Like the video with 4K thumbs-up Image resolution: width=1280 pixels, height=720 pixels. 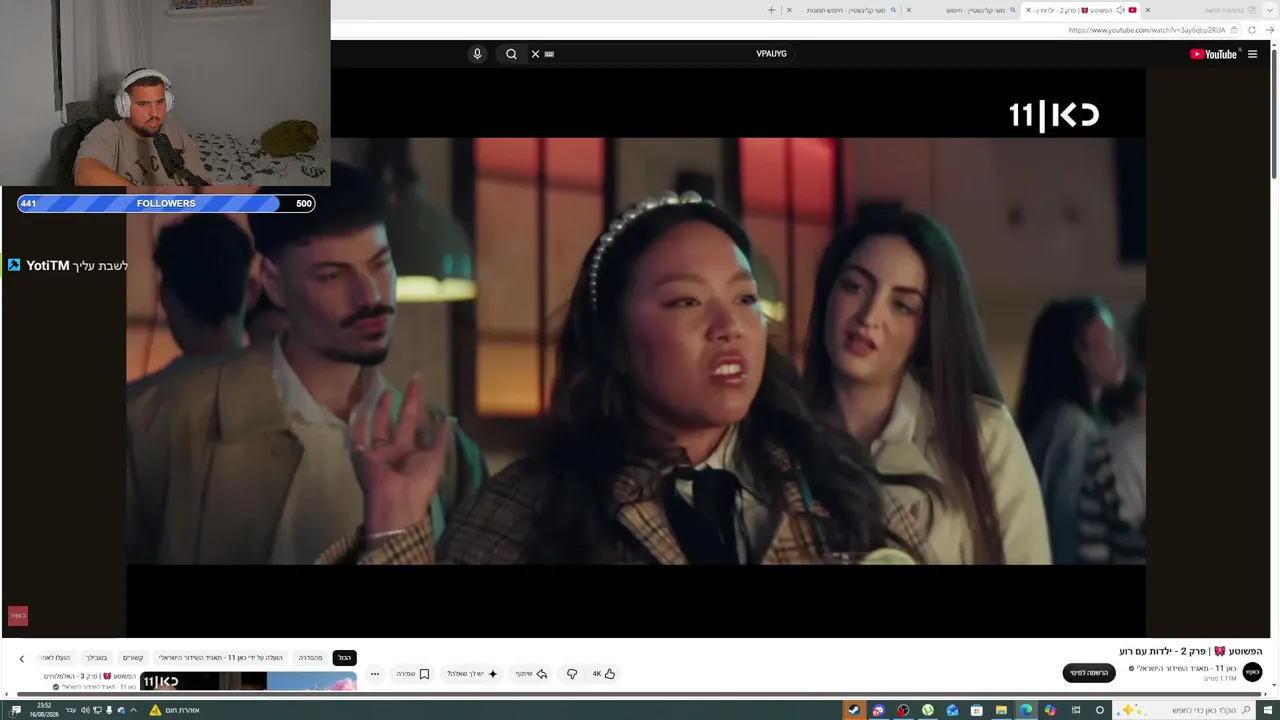(x=604, y=674)
